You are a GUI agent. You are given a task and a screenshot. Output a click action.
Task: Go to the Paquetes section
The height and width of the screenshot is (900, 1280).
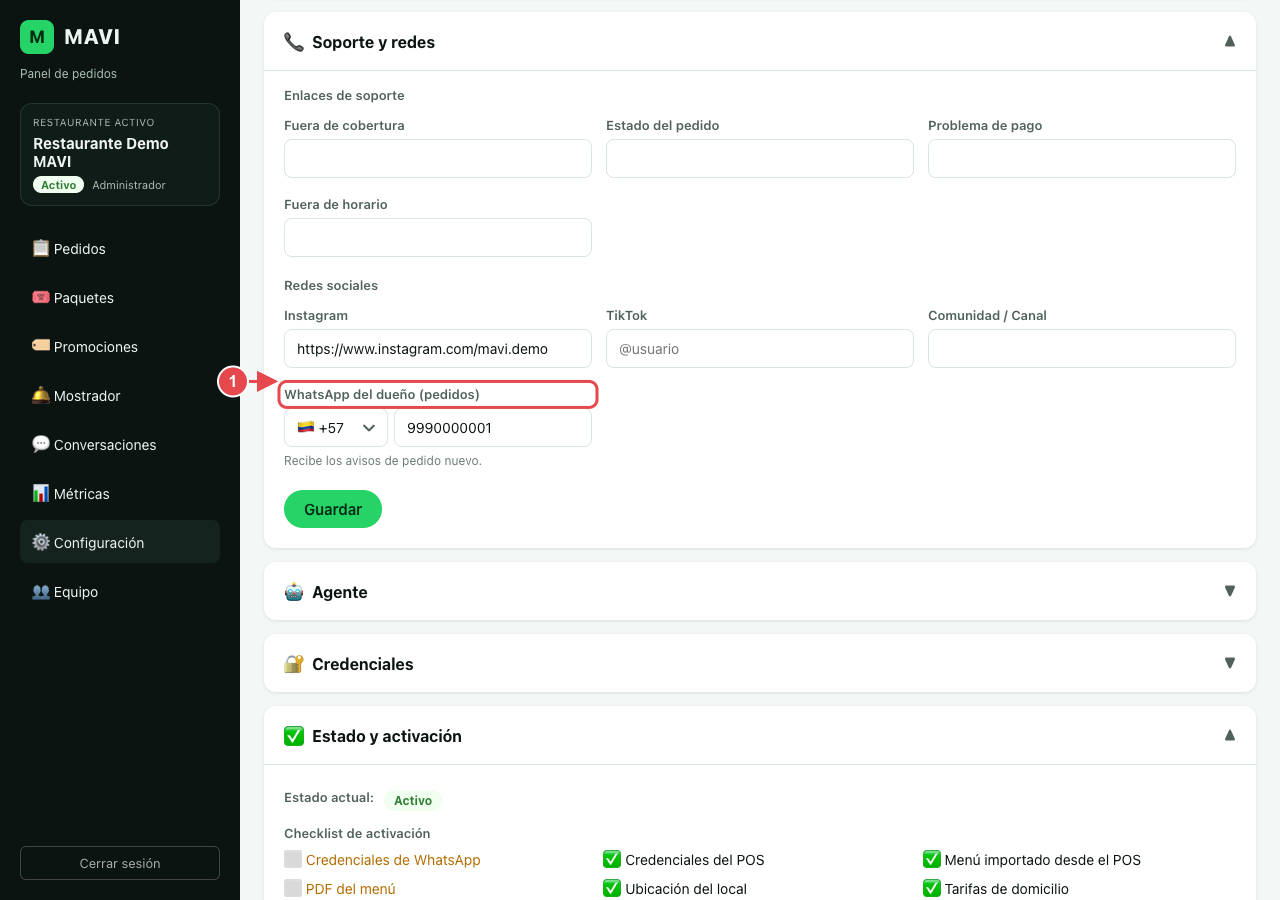pos(120,297)
